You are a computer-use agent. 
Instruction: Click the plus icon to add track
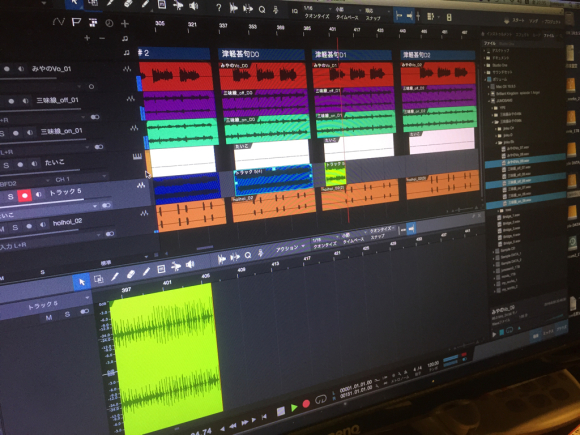[125, 24]
